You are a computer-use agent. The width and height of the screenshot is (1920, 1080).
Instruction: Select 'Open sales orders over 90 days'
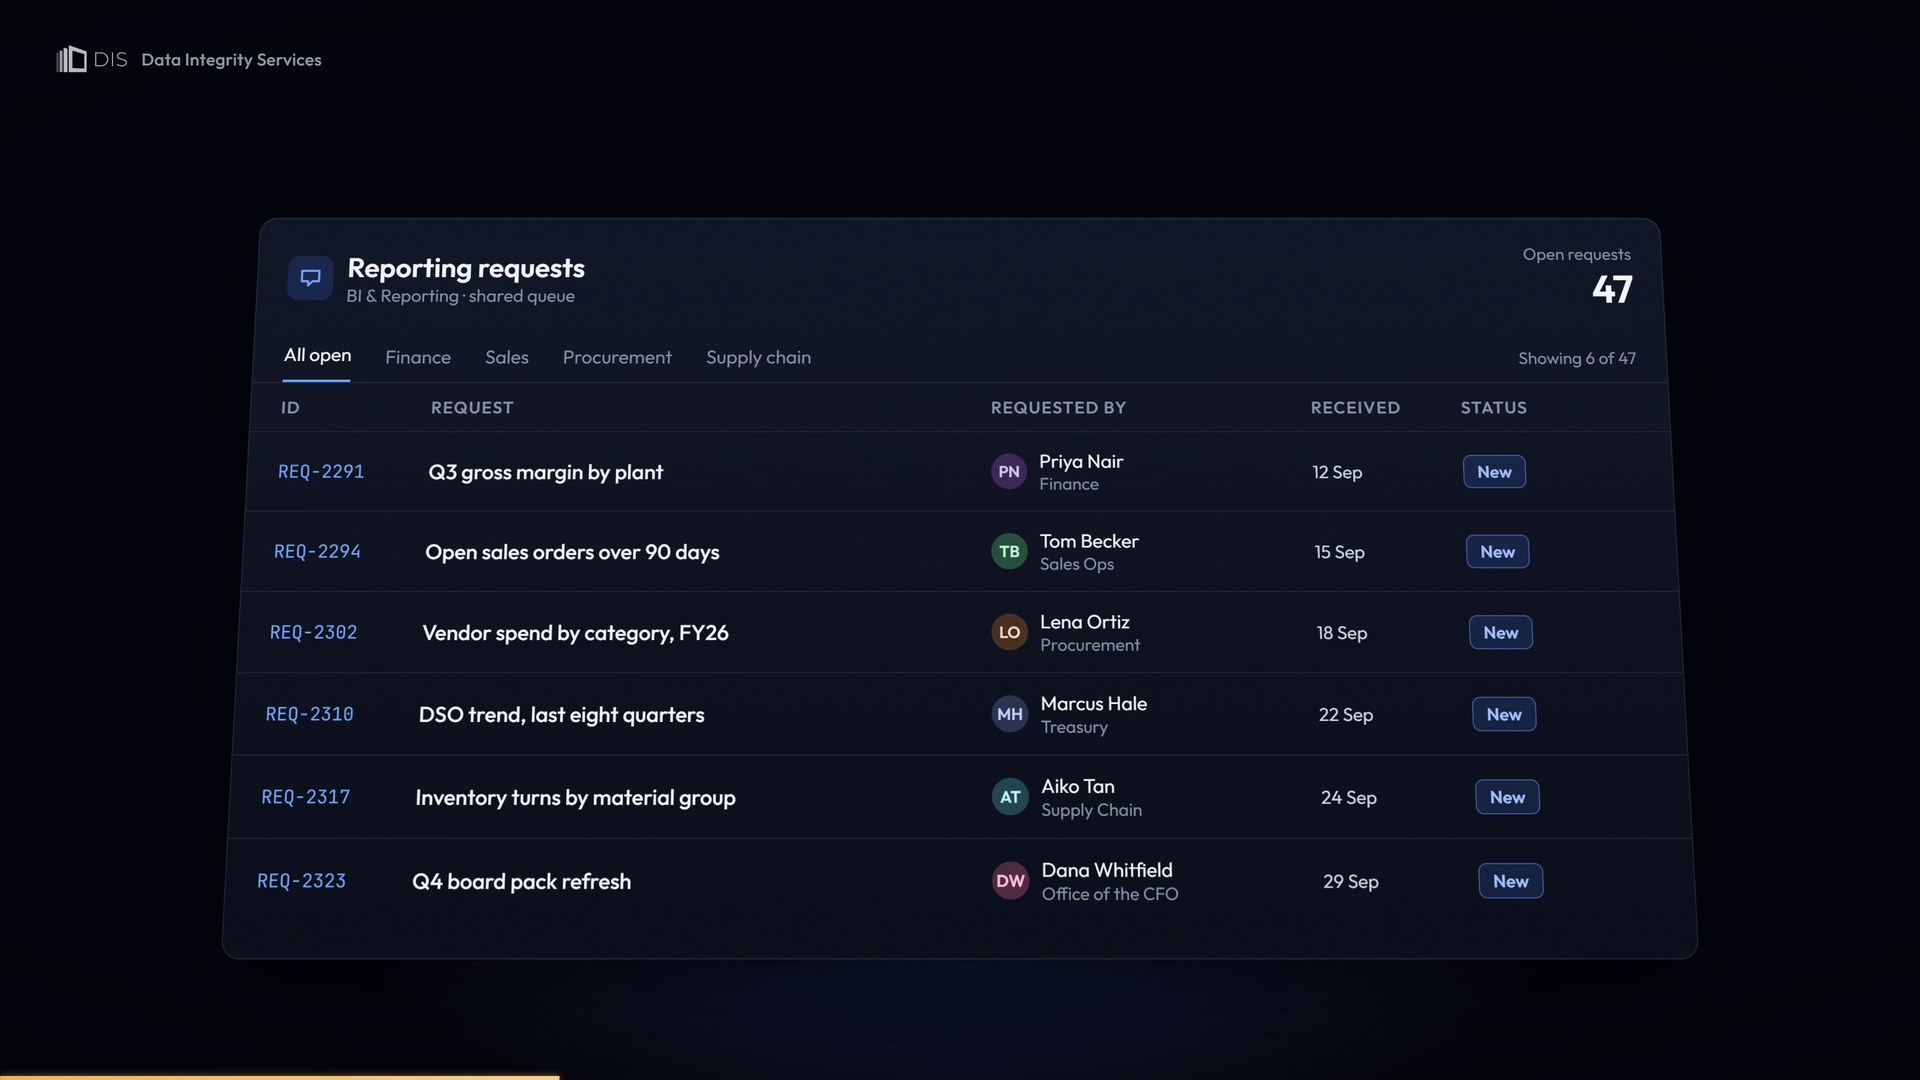coord(572,553)
